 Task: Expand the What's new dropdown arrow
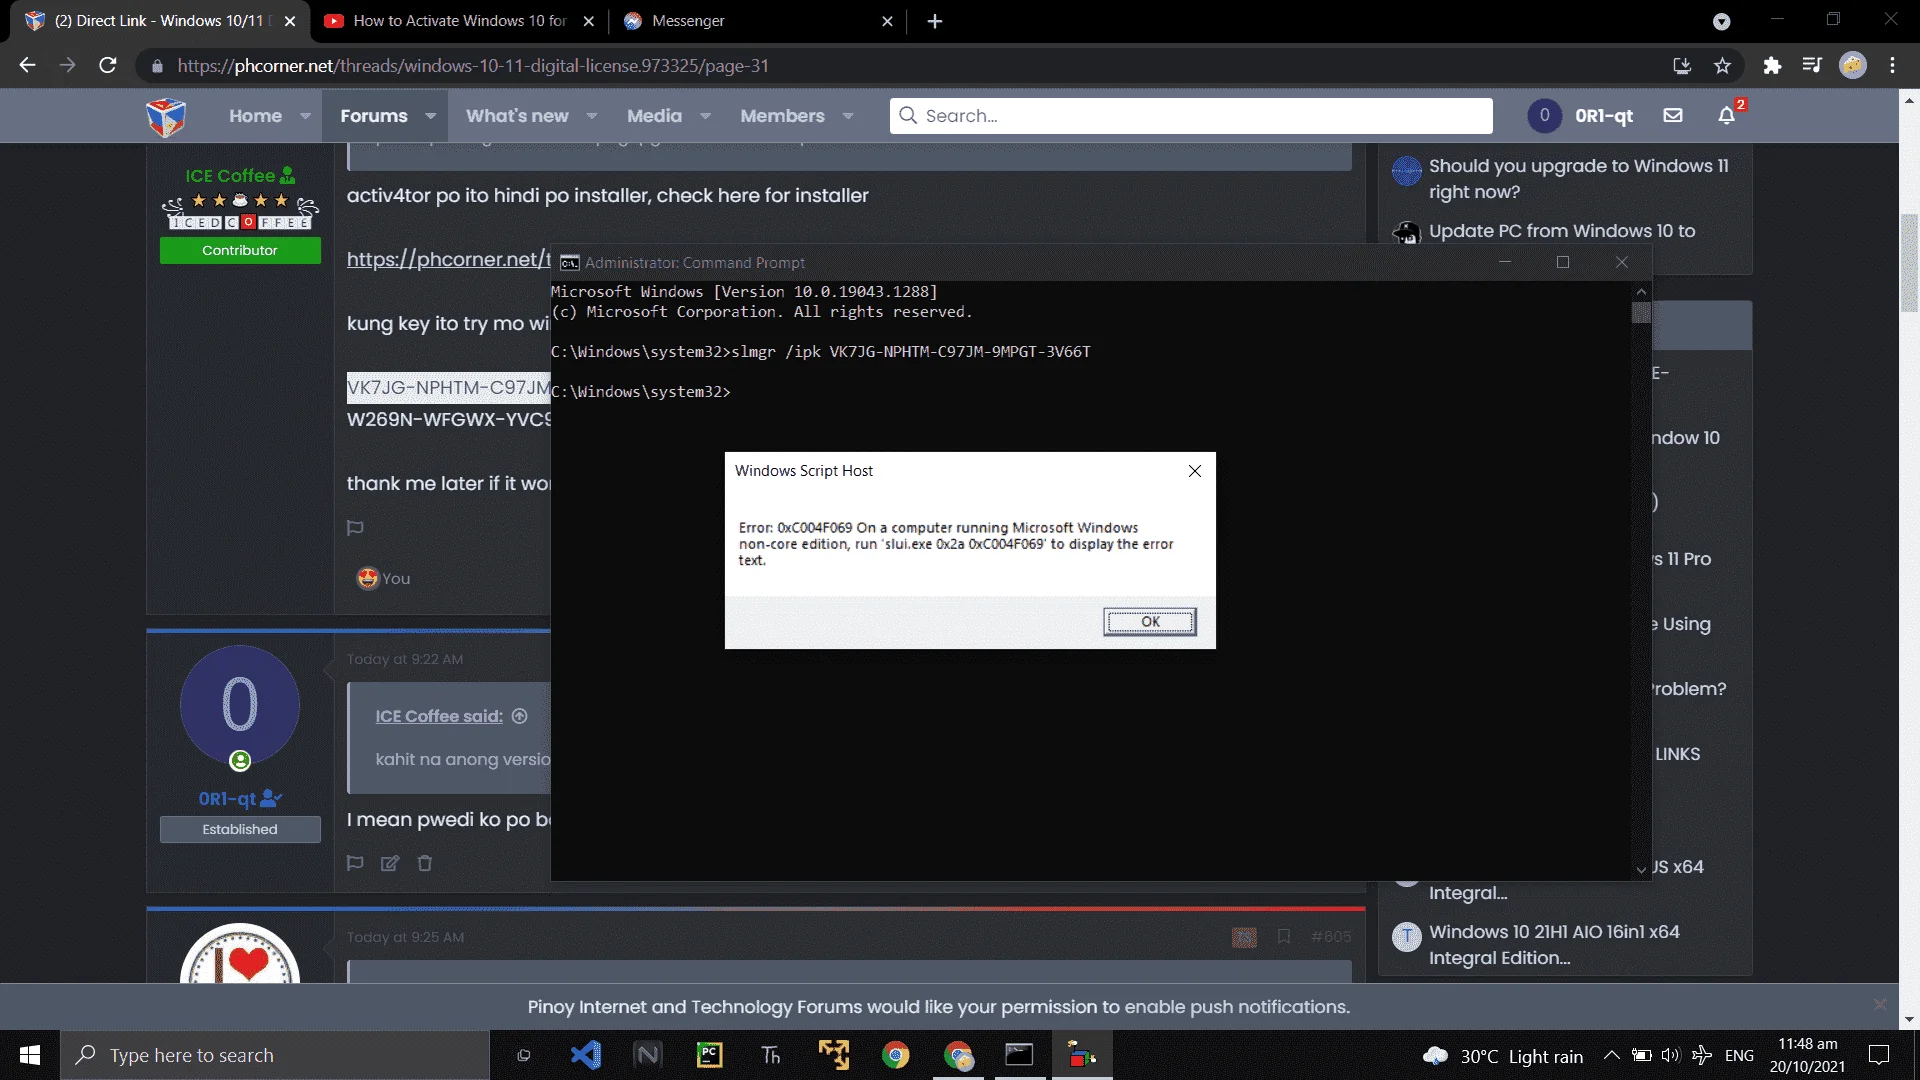pos(591,116)
